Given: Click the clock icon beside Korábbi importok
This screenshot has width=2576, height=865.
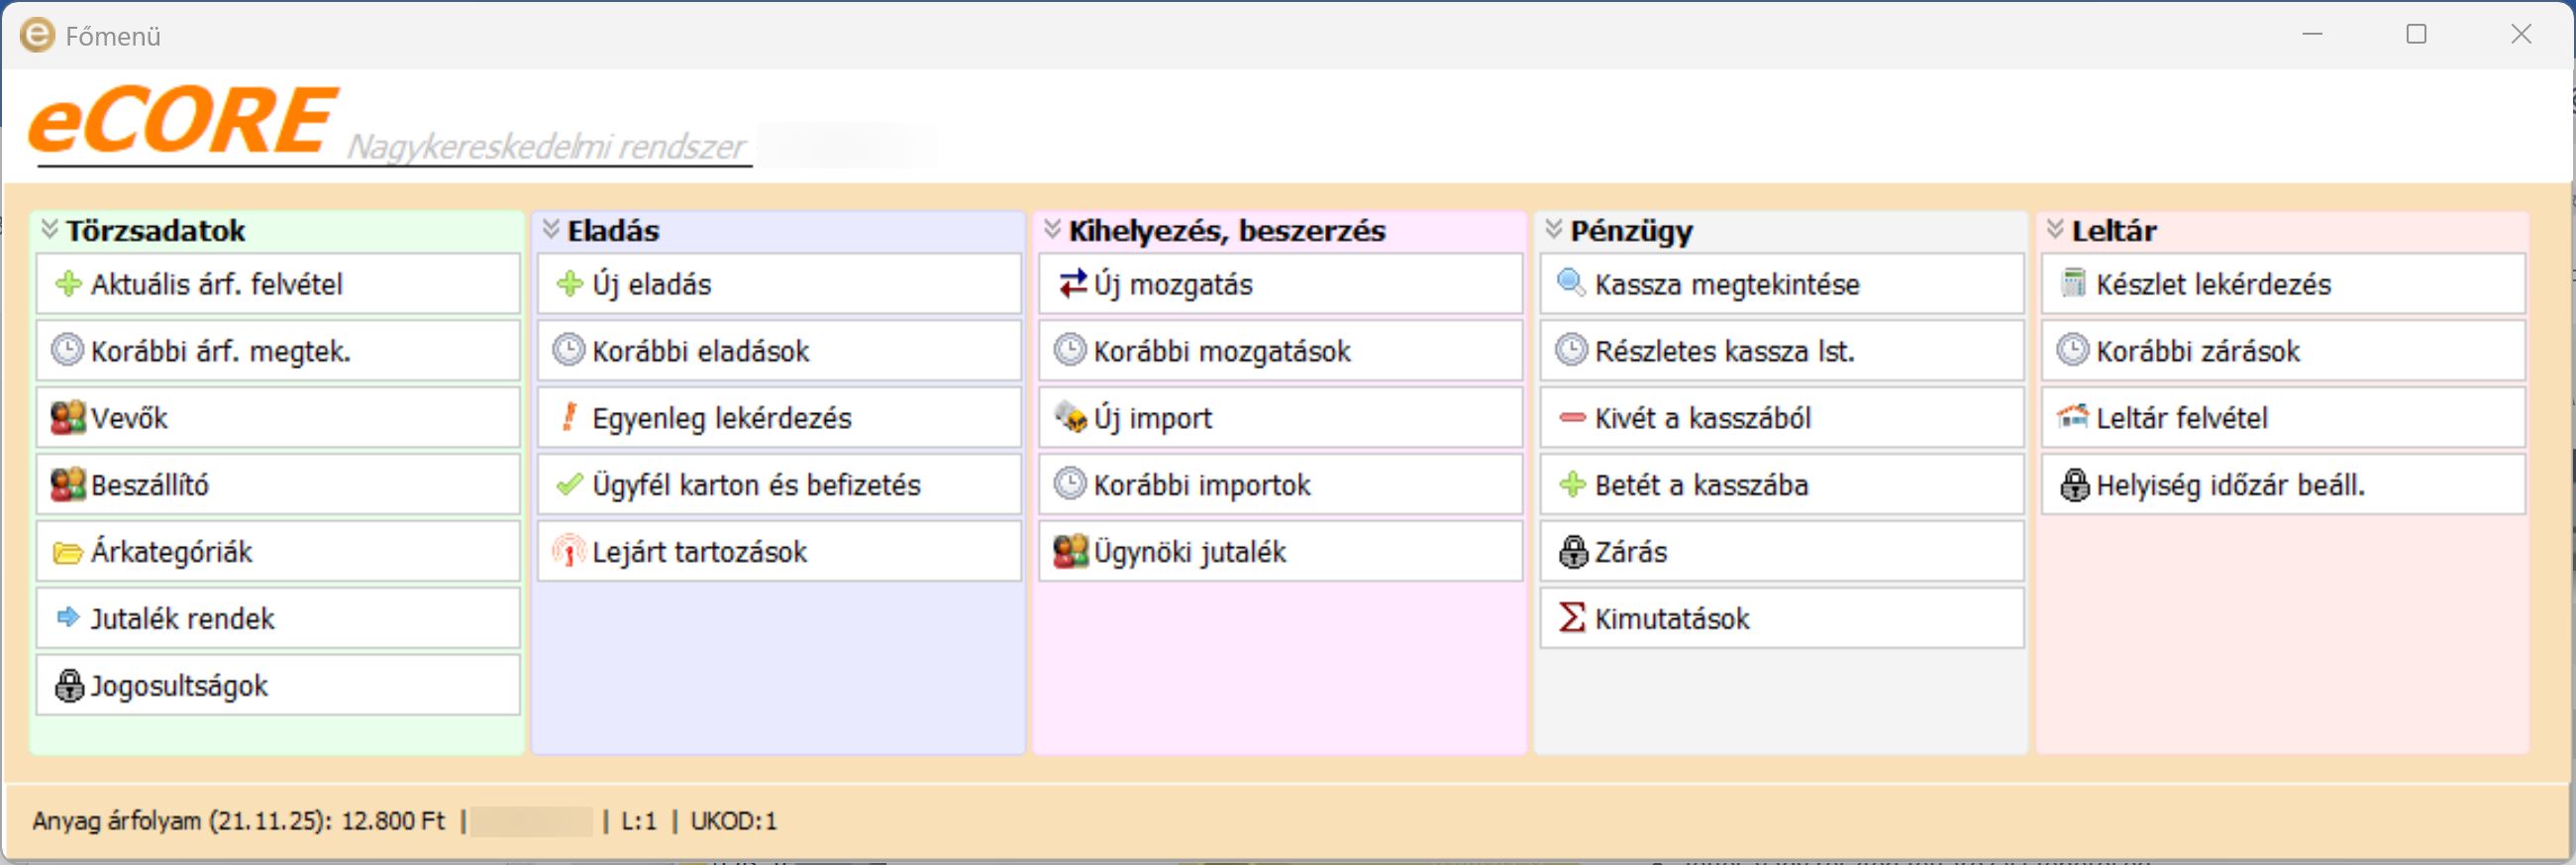Looking at the screenshot, I should click(1070, 485).
